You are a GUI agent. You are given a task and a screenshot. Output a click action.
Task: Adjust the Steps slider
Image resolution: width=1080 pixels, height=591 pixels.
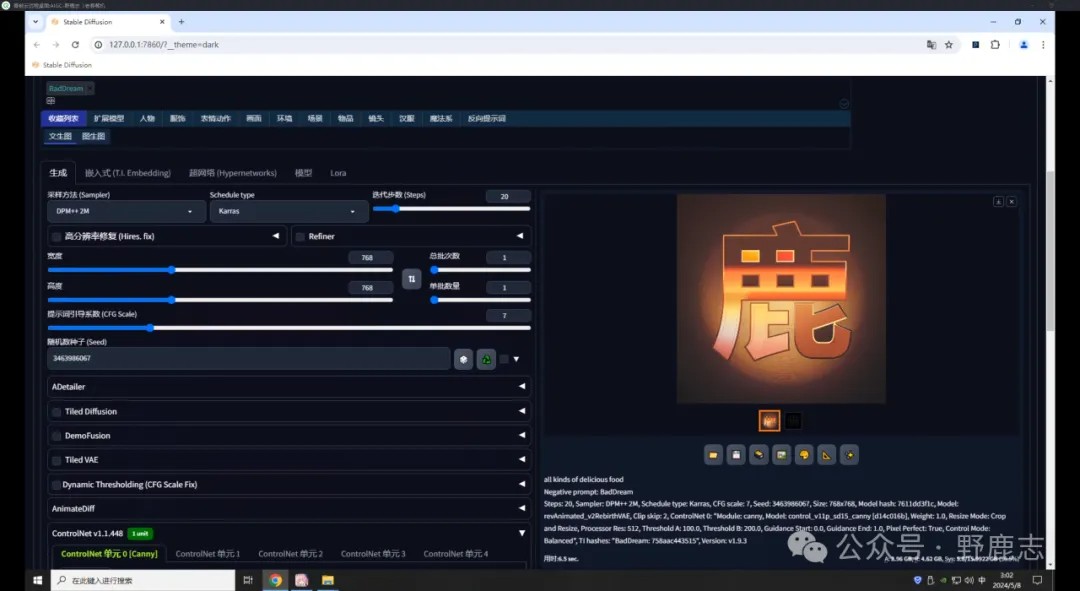[451, 209]
